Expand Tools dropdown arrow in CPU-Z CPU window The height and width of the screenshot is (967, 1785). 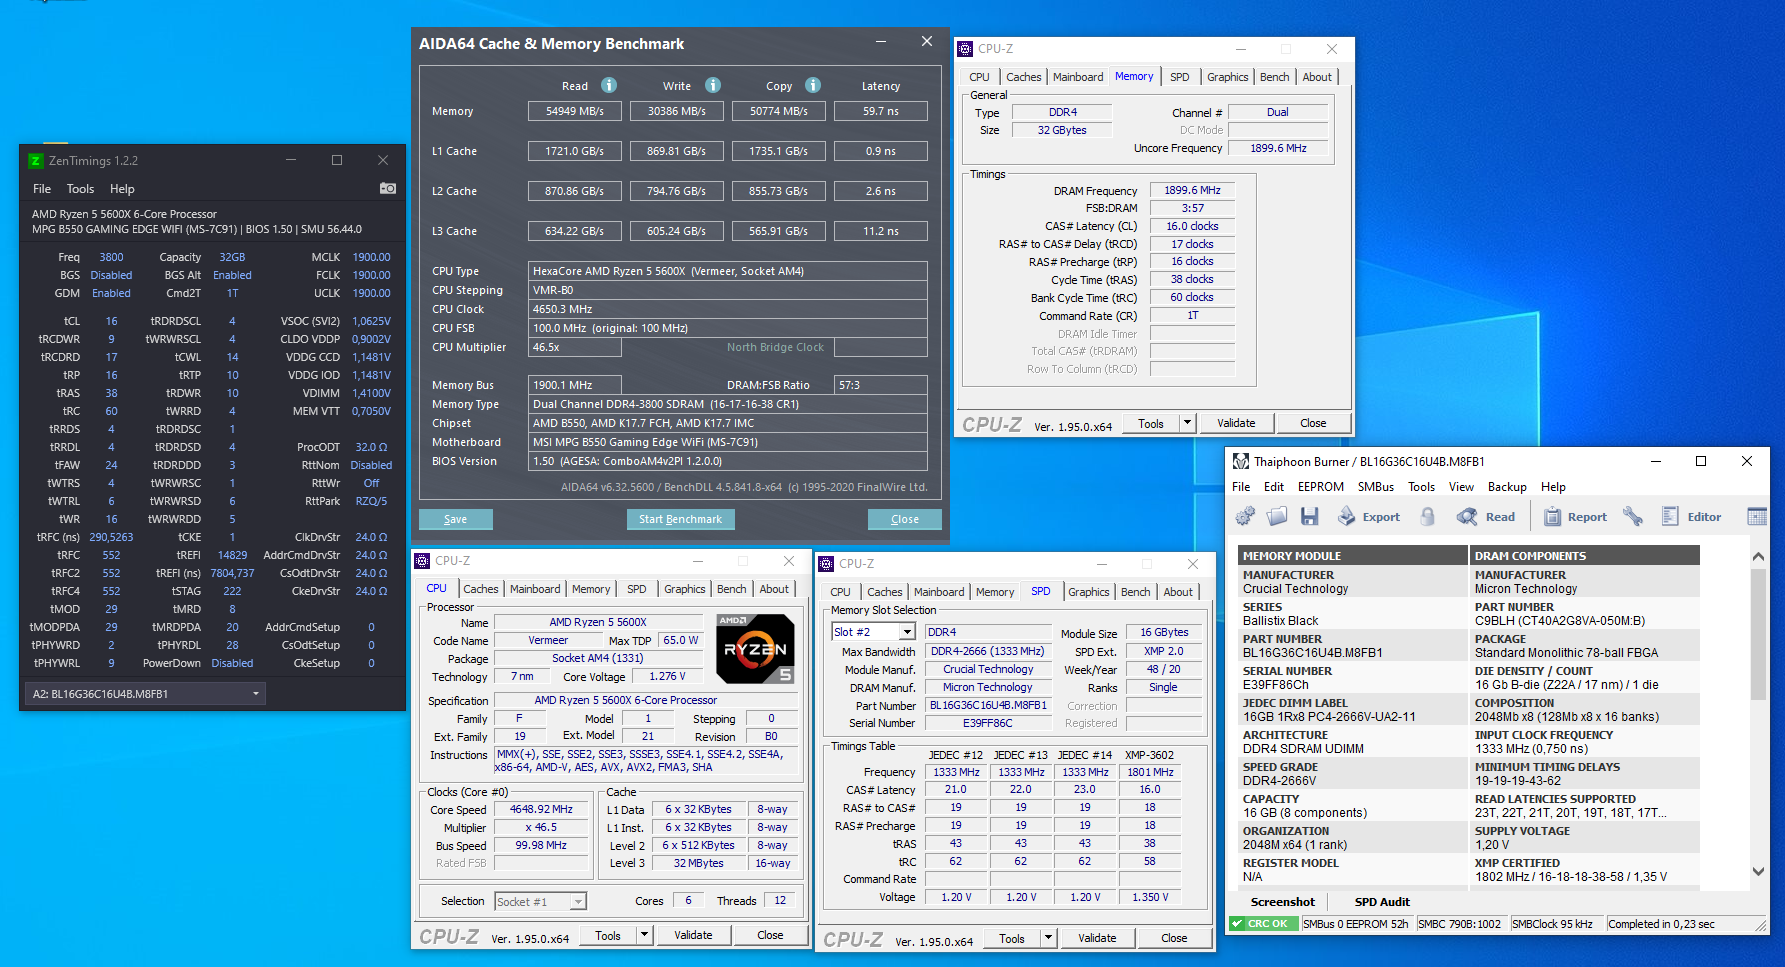(x=645, y=935)
